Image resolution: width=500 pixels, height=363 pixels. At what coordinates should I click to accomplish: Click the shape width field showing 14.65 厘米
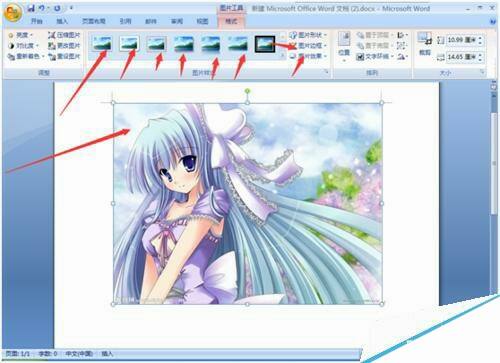coord(461,57)
